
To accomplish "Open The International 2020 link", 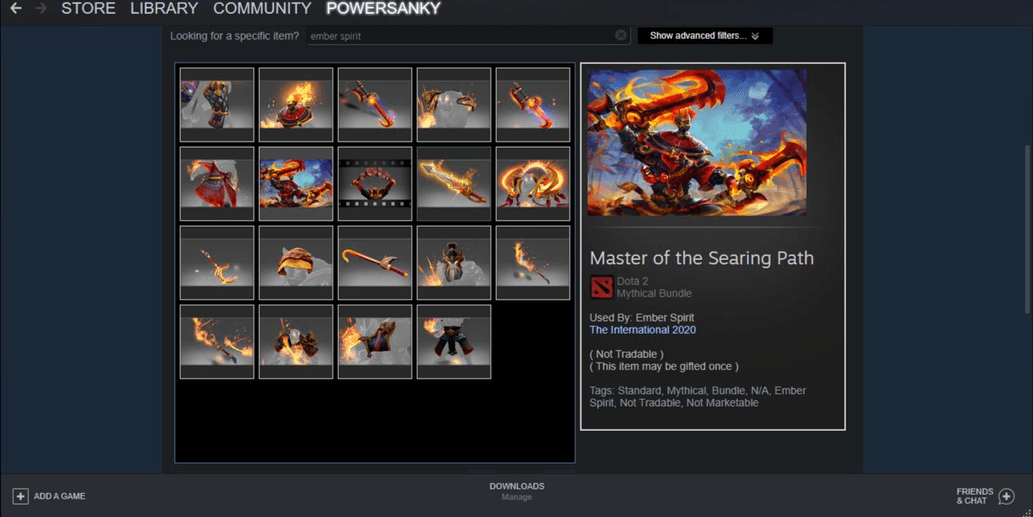I will click(642, 330).
